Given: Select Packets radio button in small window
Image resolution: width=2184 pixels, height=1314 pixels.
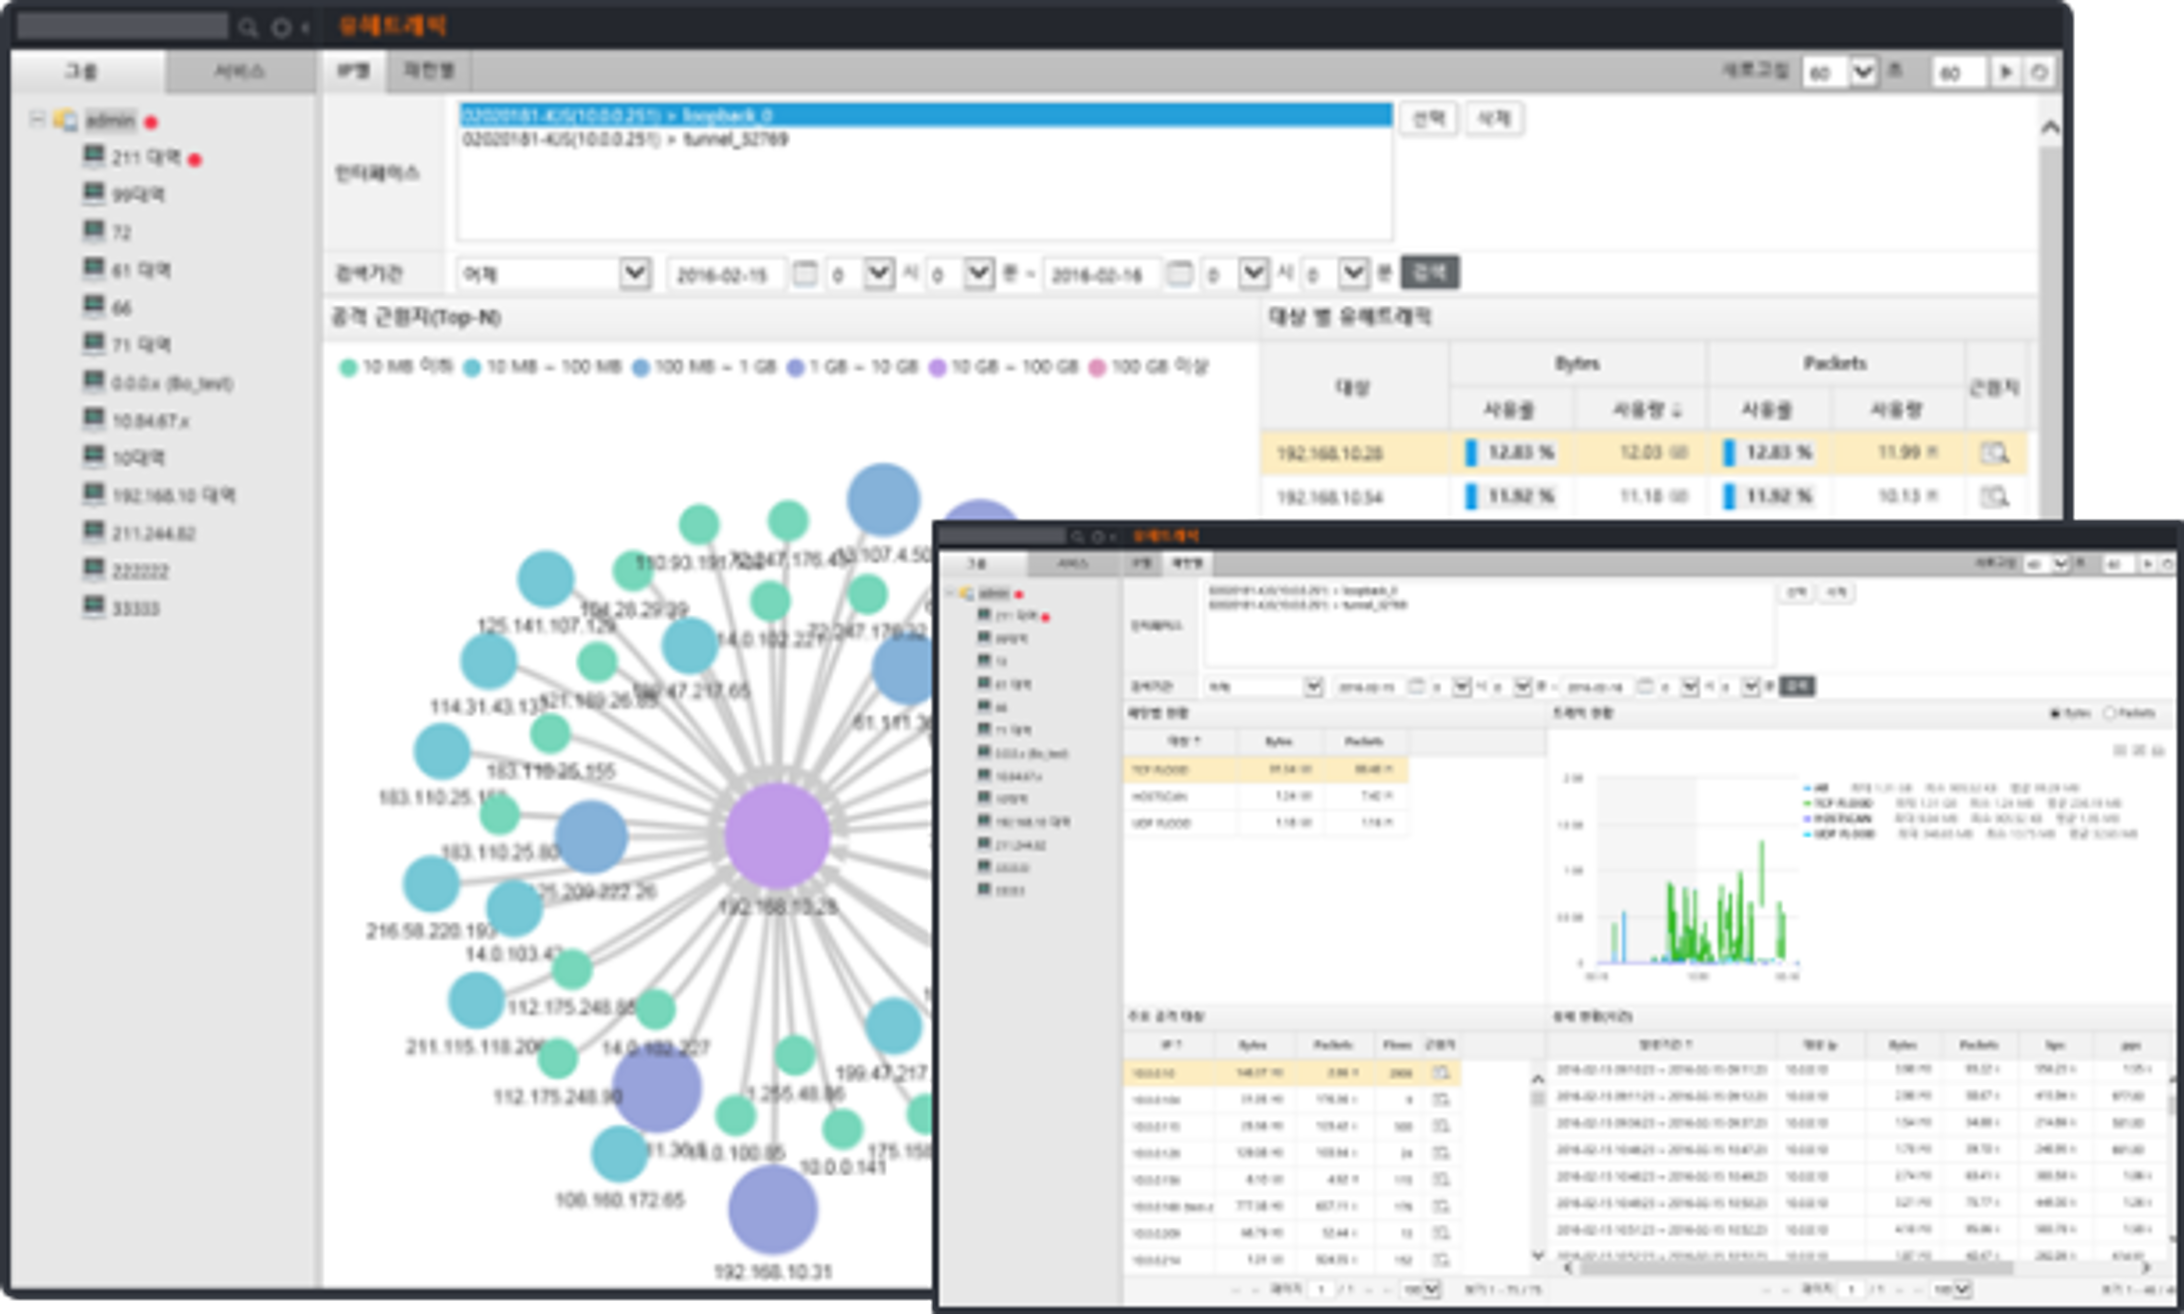Looking at the screenshot, I should (2110, 713).
